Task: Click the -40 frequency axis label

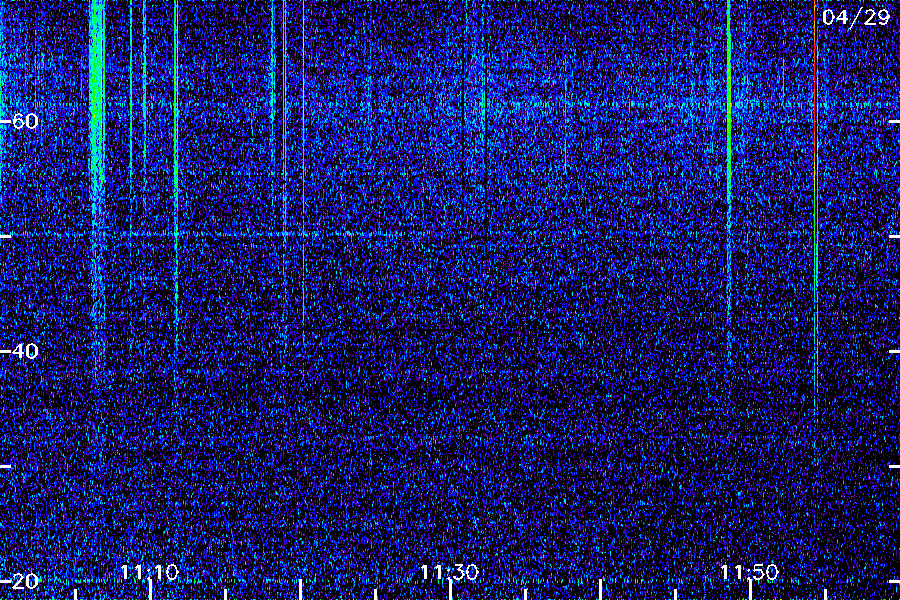Action: coord(20,351)
